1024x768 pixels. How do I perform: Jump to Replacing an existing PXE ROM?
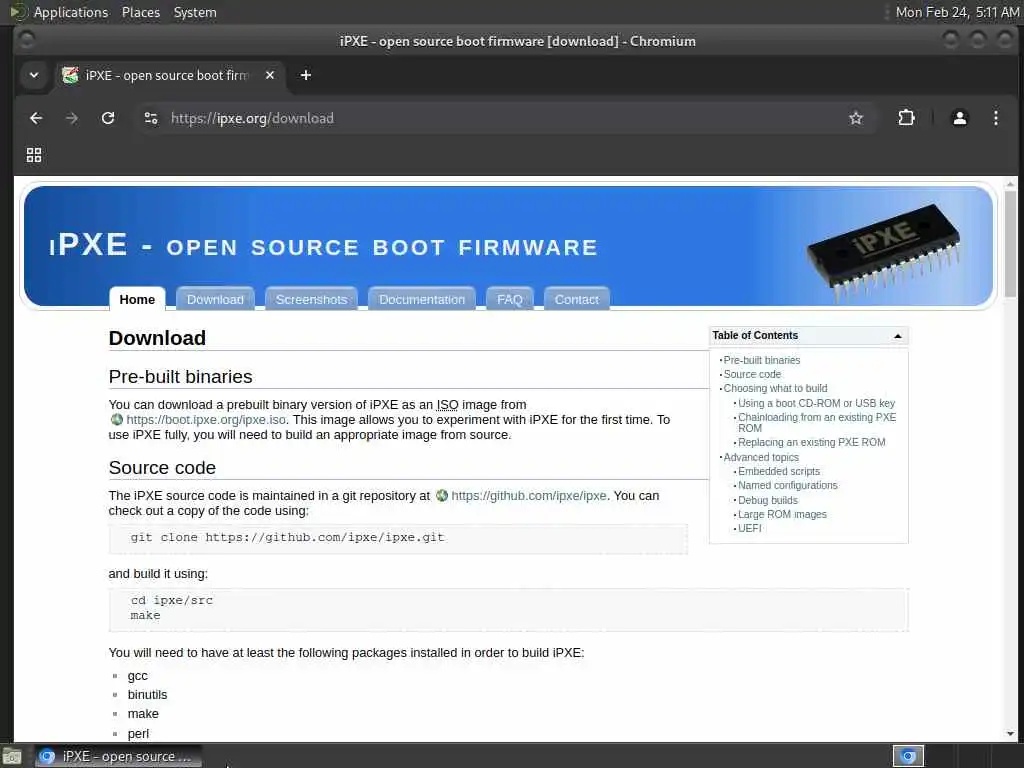click(812, 442)
